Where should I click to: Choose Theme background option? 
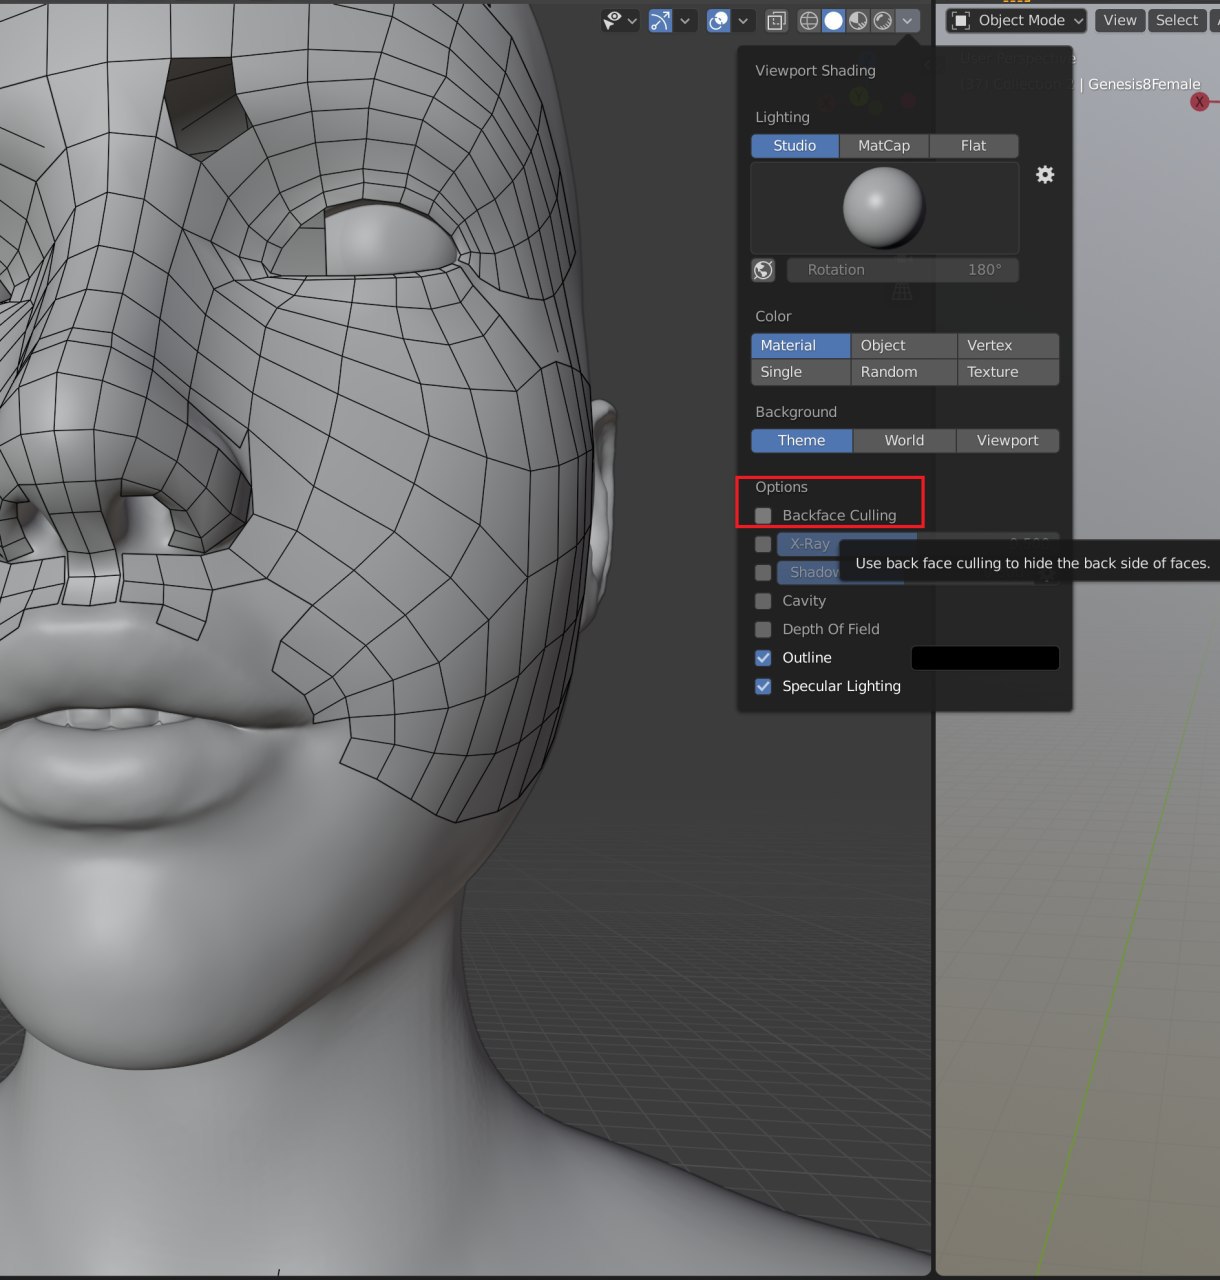click(801, 440)
